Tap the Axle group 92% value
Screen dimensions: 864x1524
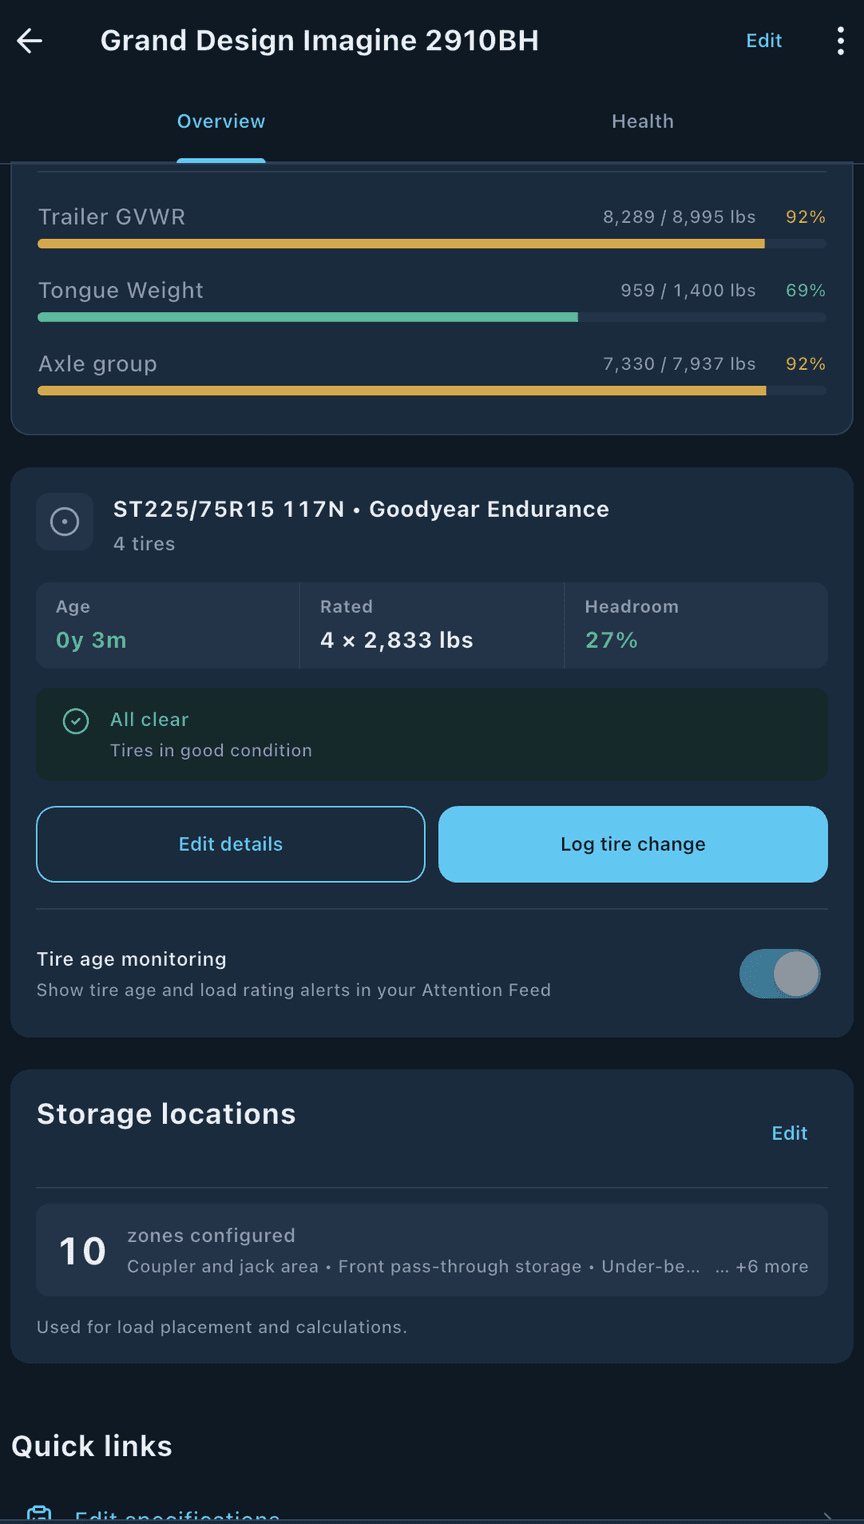tap(806, 364)
